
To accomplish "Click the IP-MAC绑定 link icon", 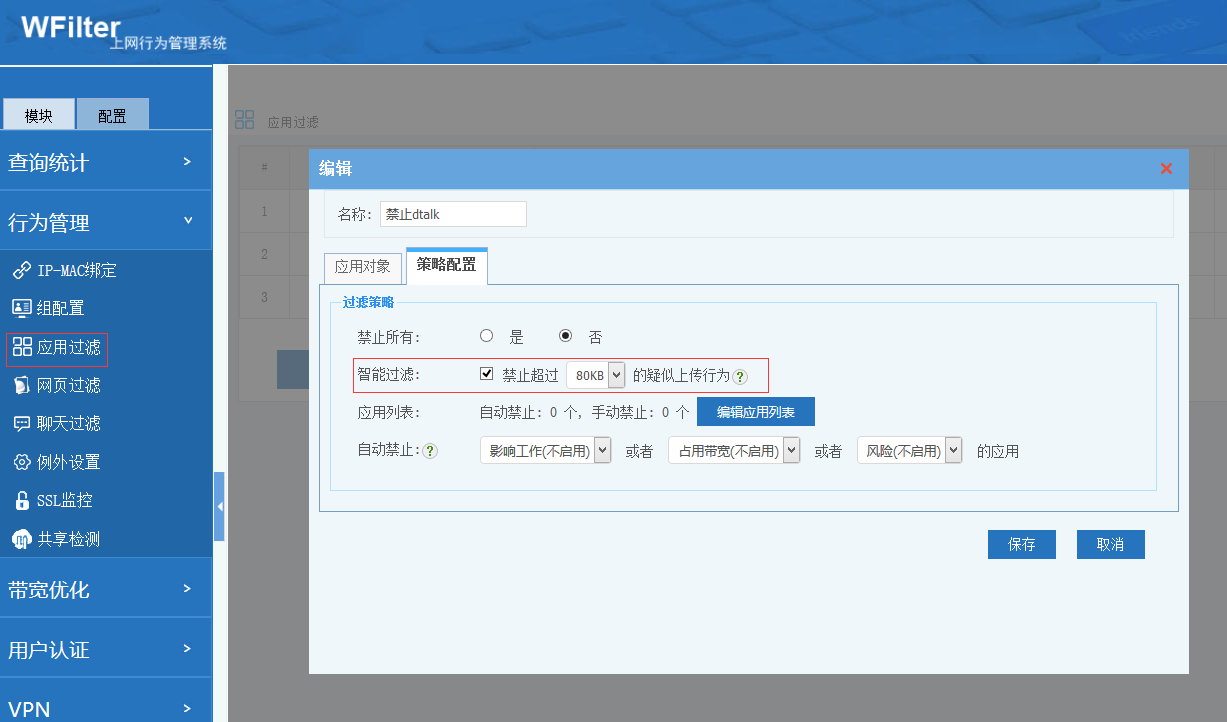I will (x=21, y=271).
